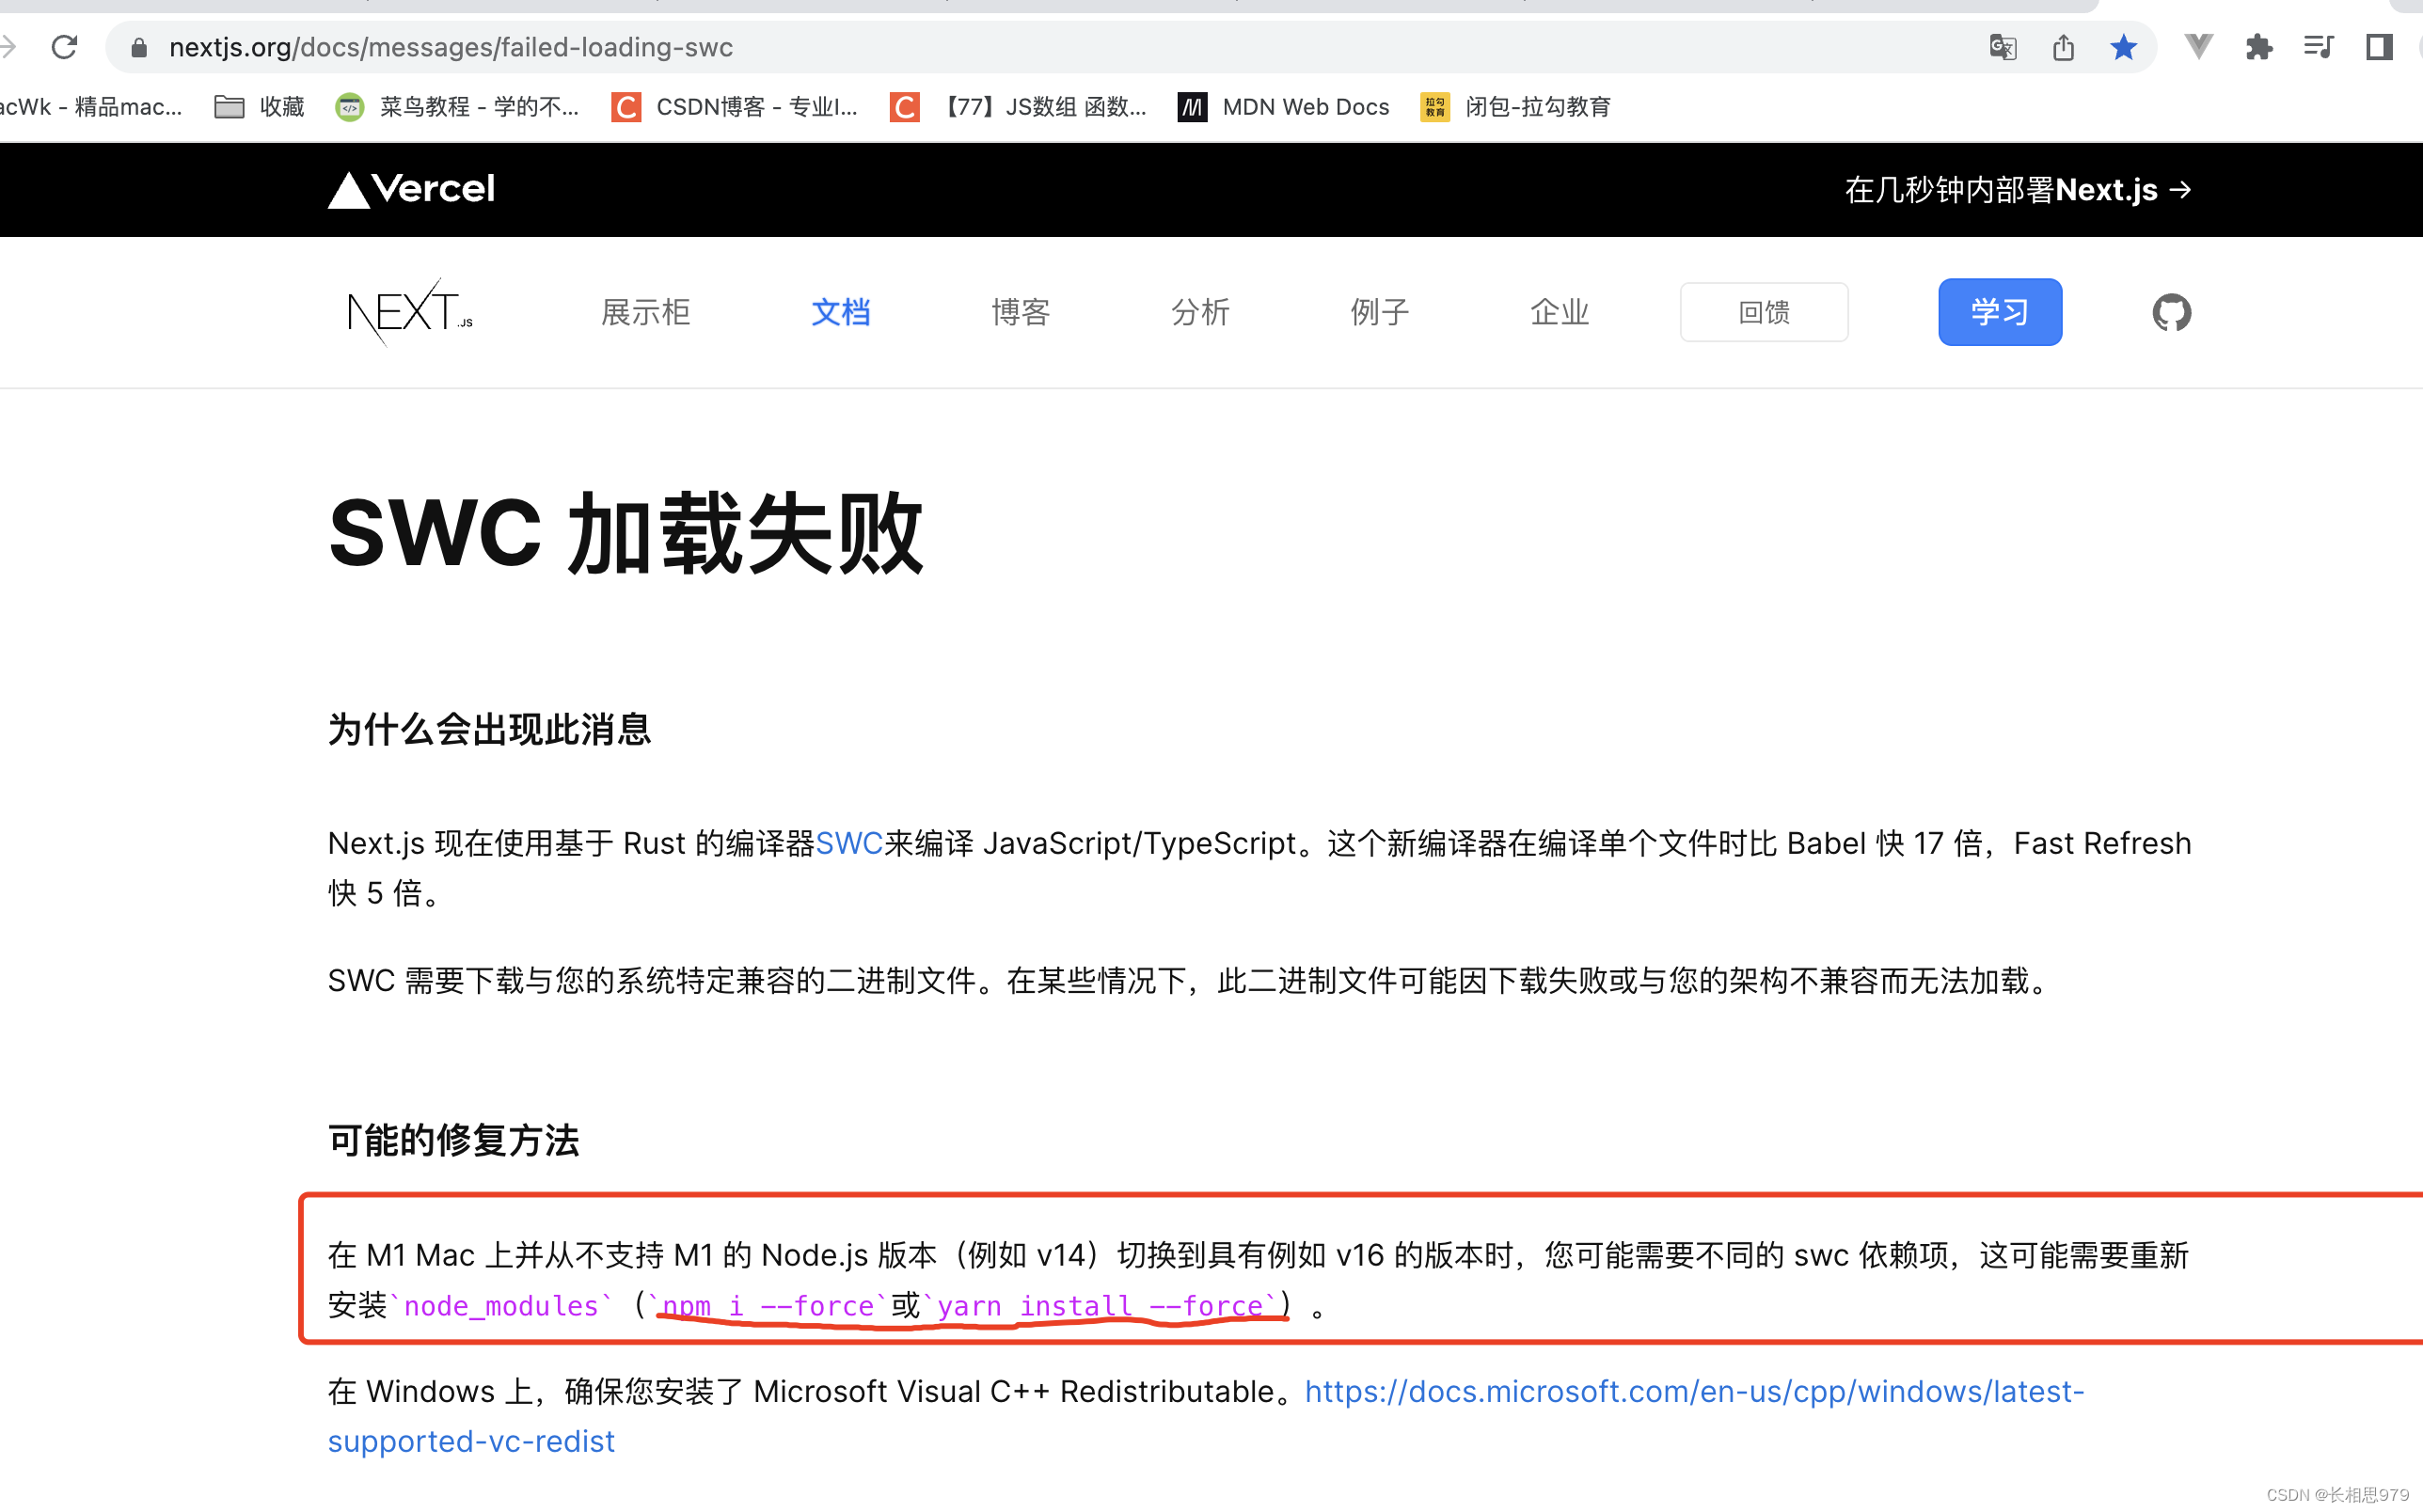Open the MDN Web Docs bookmark
Screen dimensions: 2423x1512
[1283, 106]
